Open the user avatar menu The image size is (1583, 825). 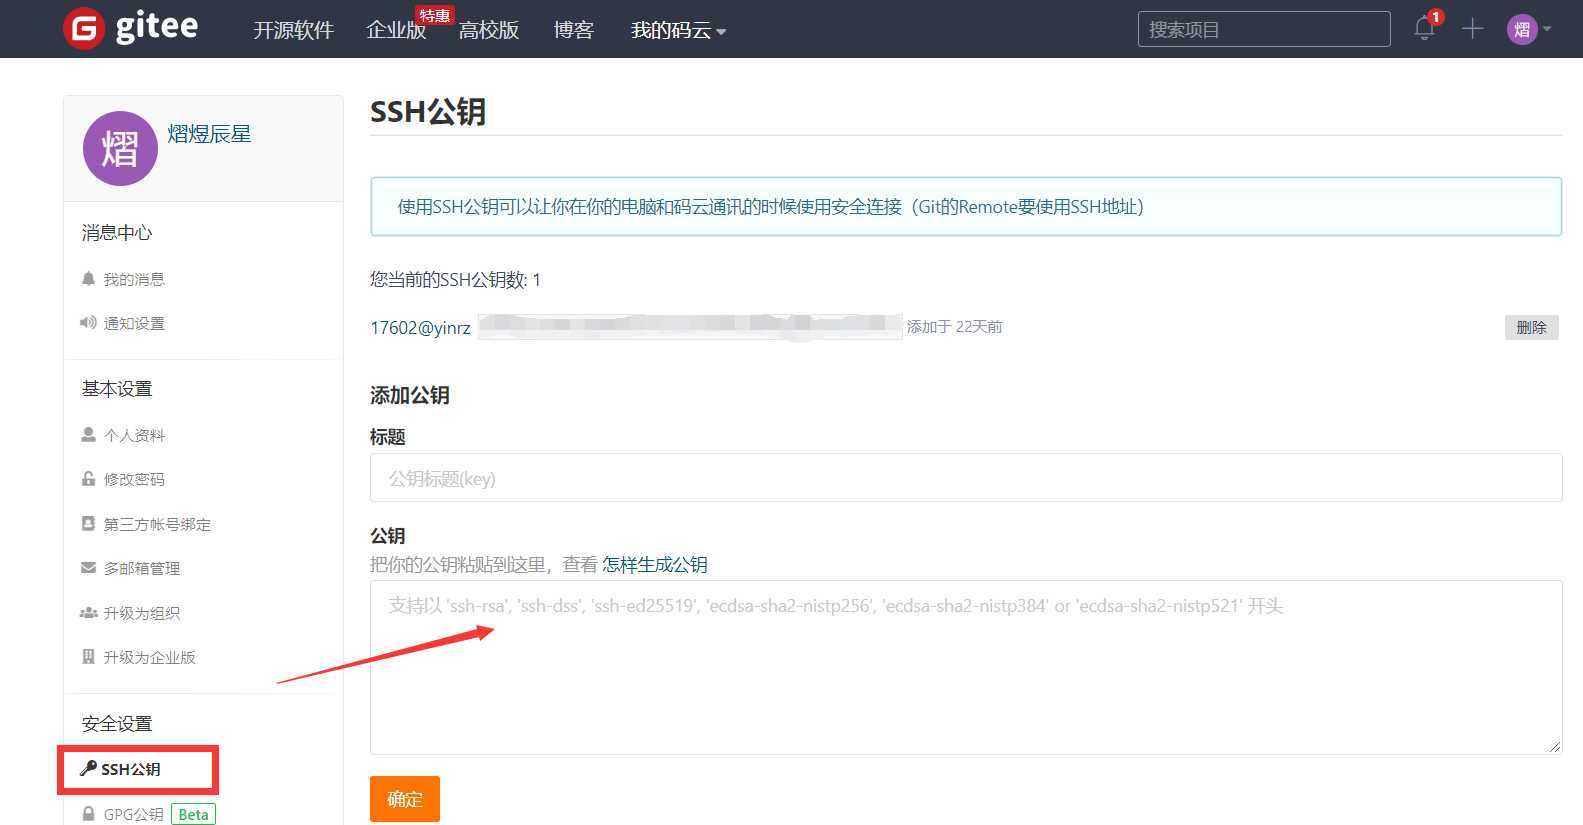[1529, 29]
